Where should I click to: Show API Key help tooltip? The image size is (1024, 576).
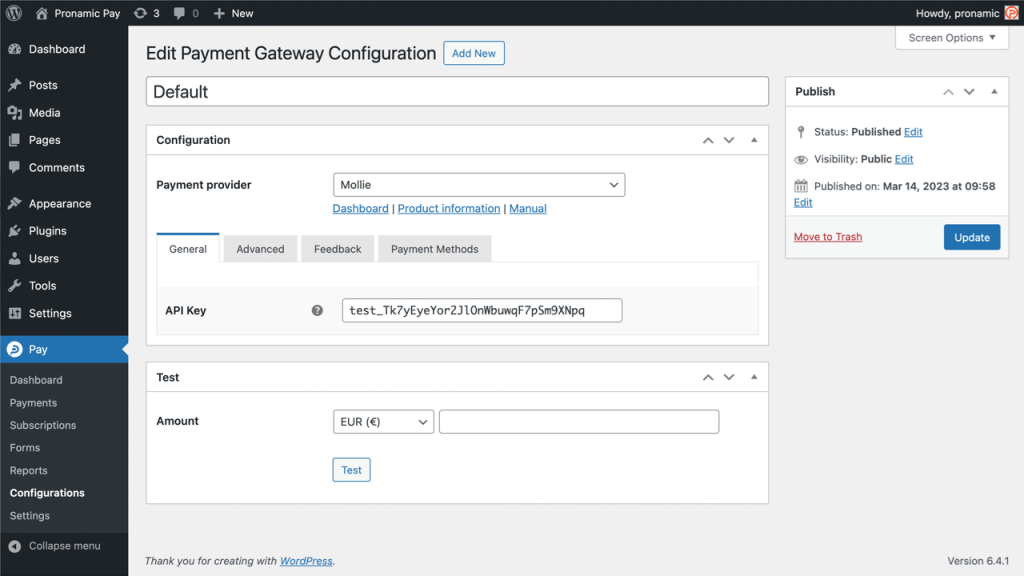coord(317,310)
